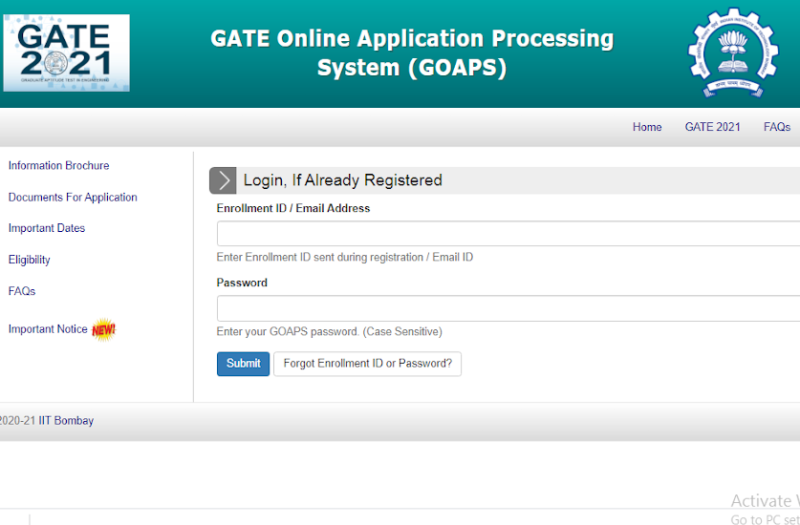Select FAQs in the left sidebar
The width and height of the screenshot is (800, 525).
pos(22,292)
